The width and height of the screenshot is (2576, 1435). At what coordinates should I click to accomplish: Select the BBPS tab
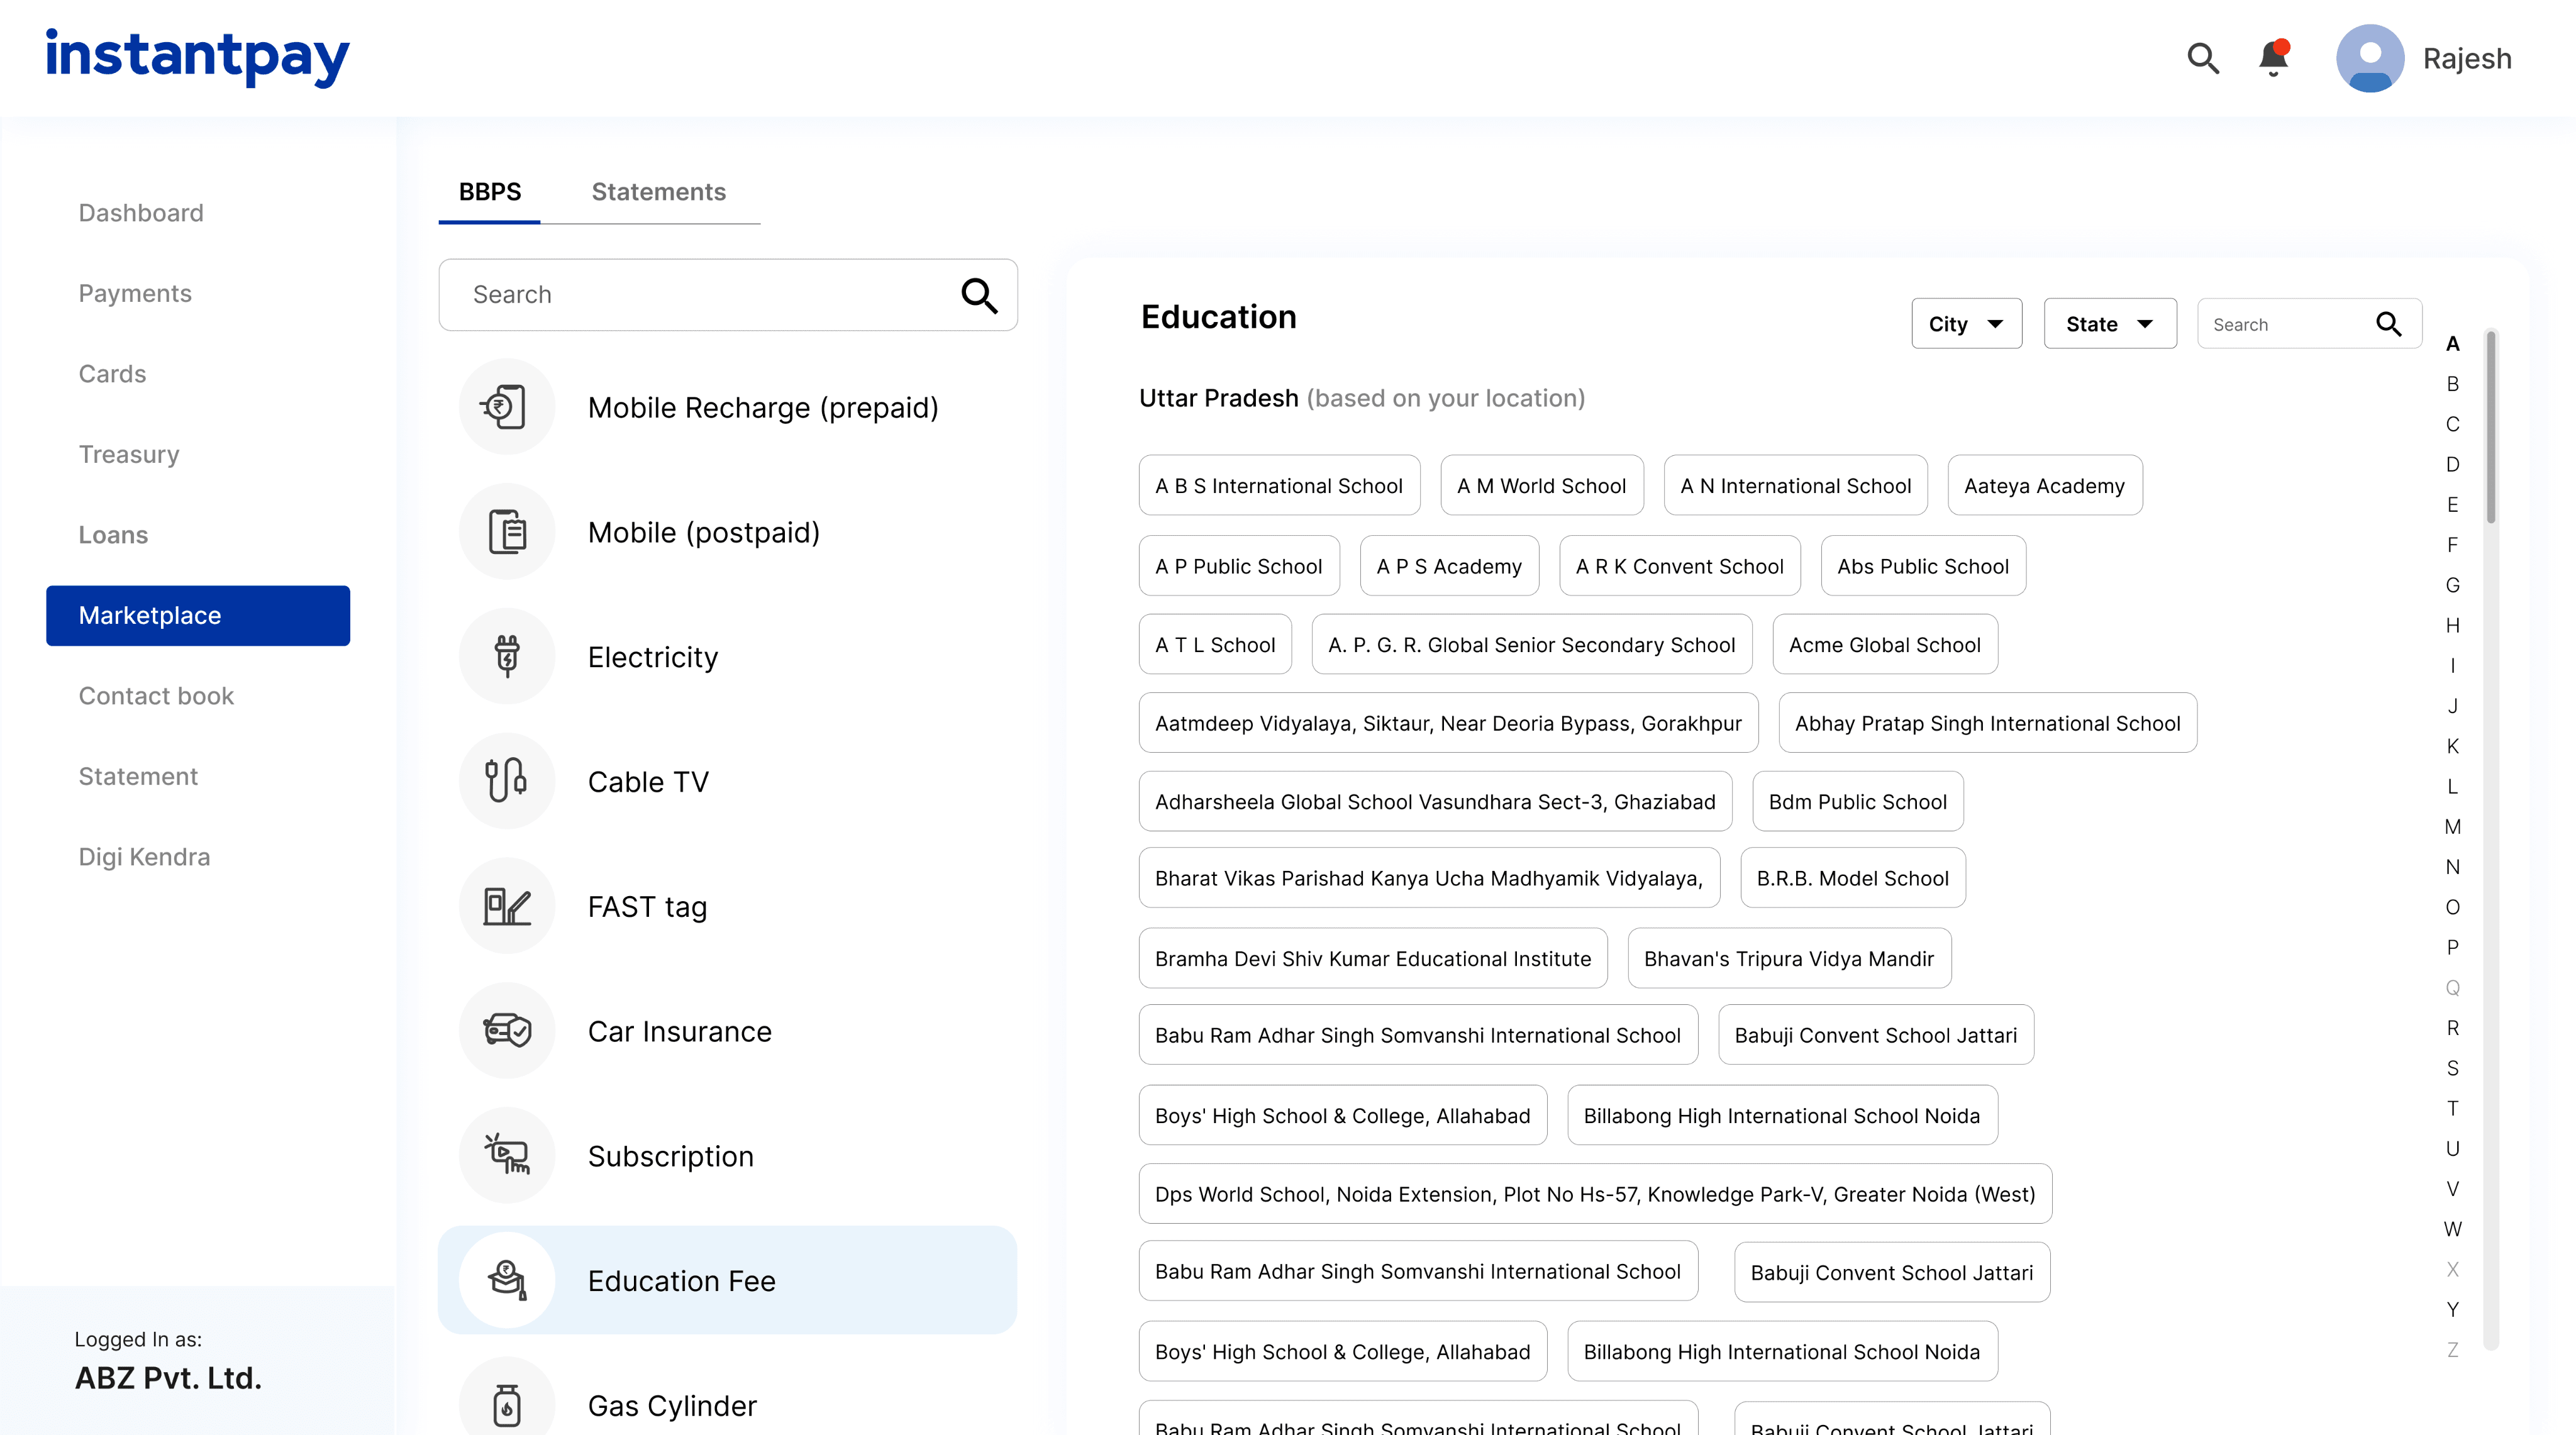coord(490,192)
